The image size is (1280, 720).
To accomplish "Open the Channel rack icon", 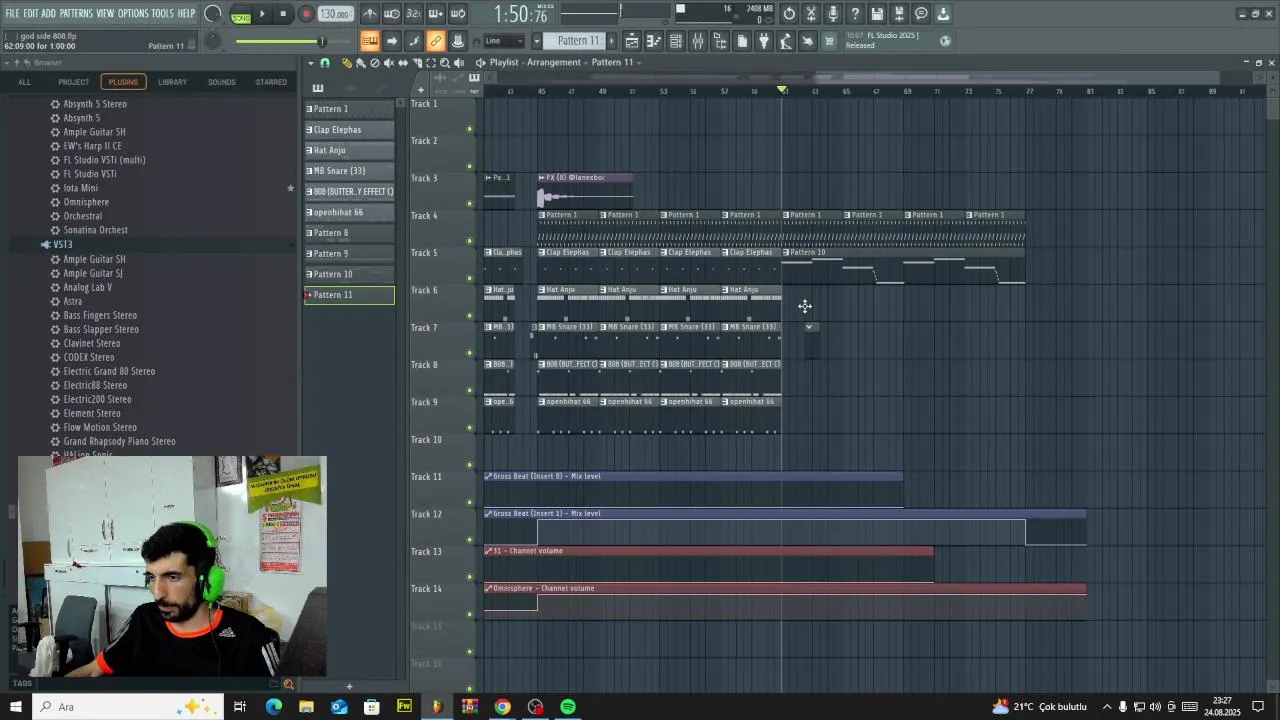I will (x=676, y=41).
